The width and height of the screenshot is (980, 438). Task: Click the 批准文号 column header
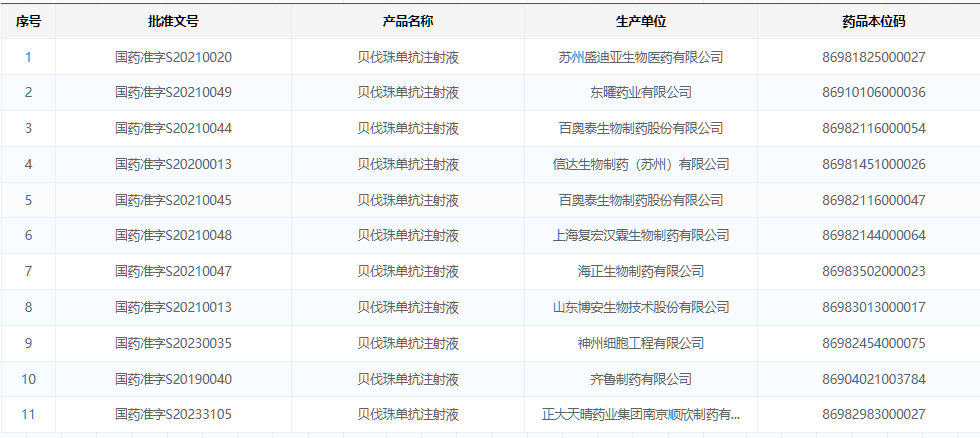[x=173, y=21]
